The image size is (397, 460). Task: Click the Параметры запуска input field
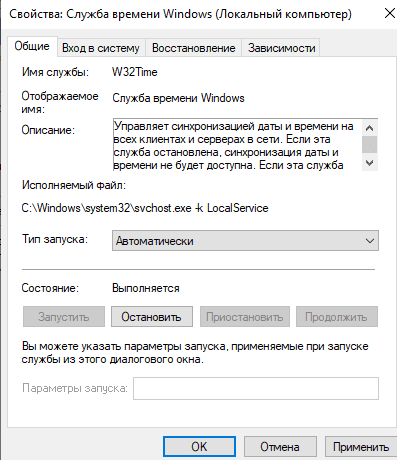coord(256,388)
